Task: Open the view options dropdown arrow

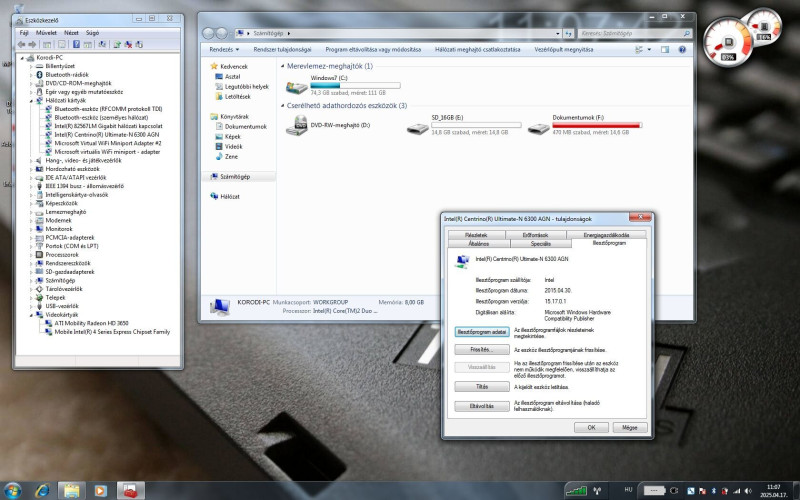Action: [649, 49]
